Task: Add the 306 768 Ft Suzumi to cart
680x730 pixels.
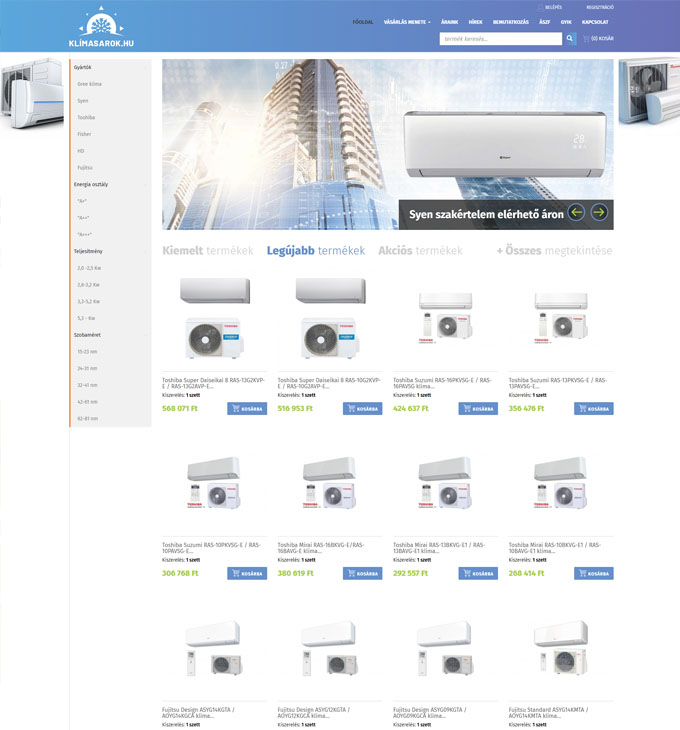Action: (x=247, y=573)
